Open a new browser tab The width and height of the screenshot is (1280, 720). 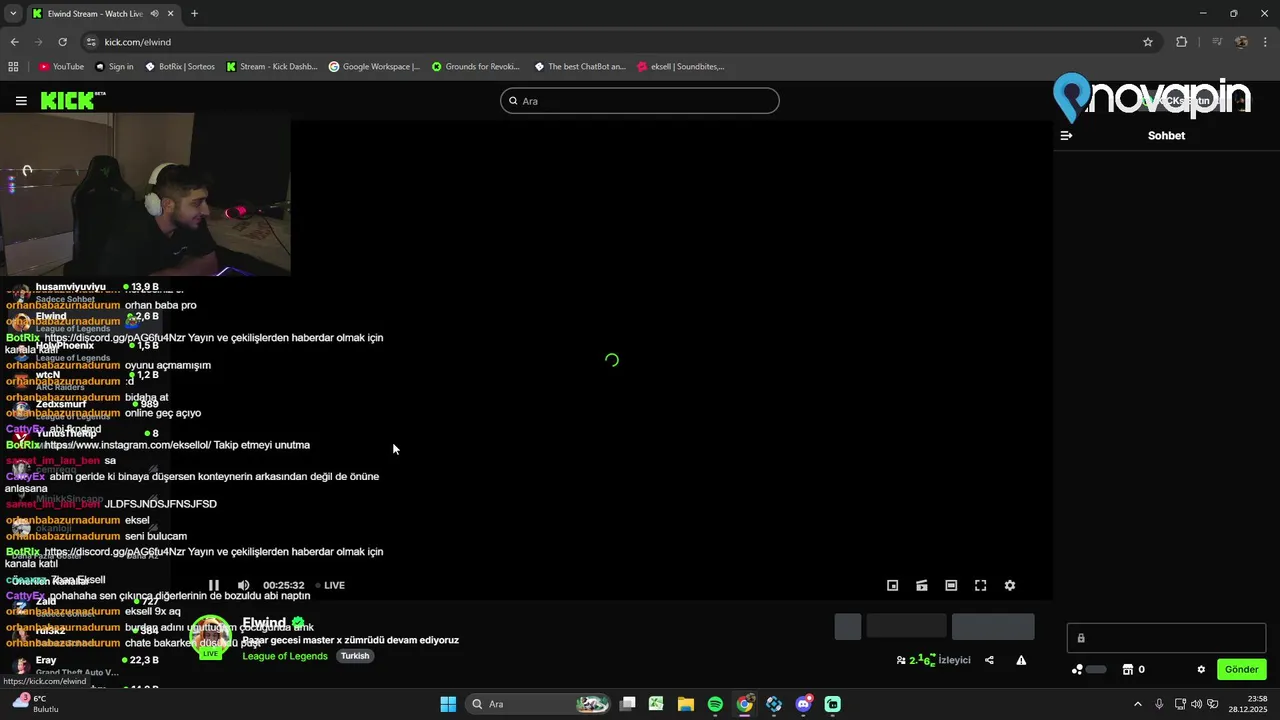(194, 14)
